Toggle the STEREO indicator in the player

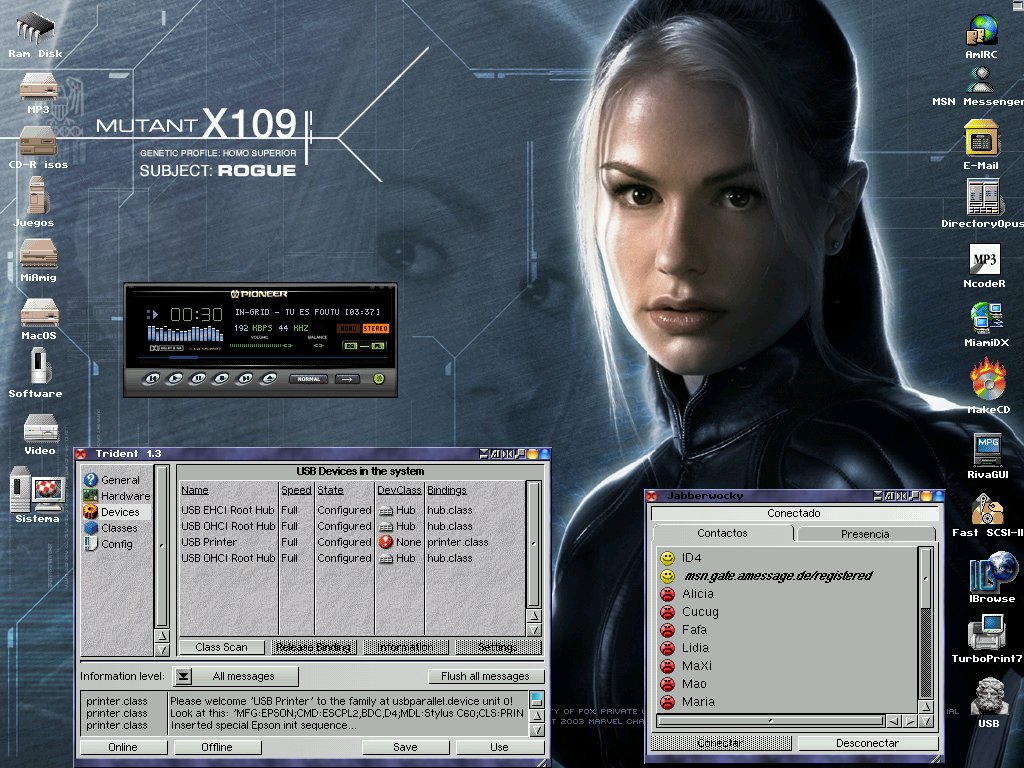[376, 328]
